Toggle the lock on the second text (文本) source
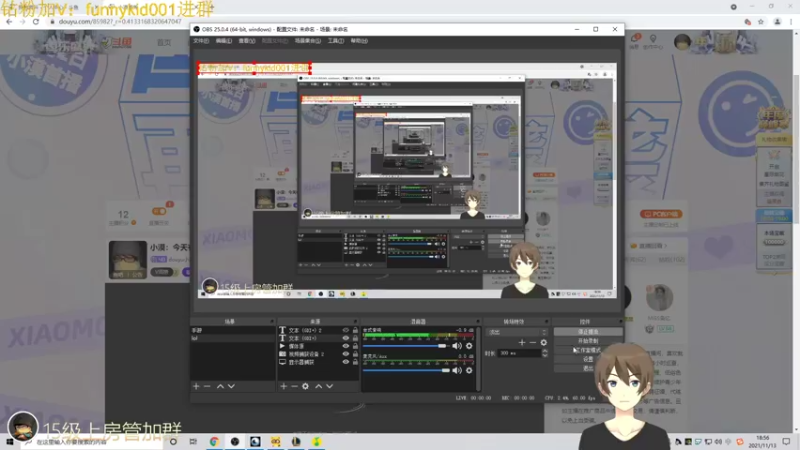 (356, 338)
